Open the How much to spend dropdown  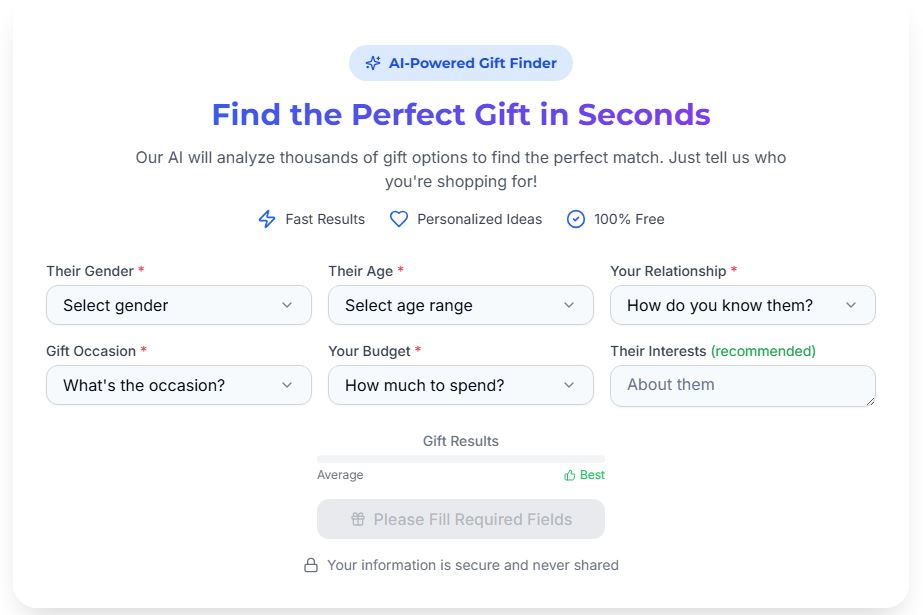[460, 385]
